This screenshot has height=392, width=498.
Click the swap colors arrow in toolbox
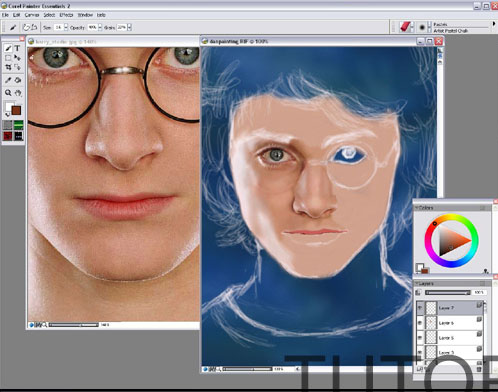click(x=7, y=115)
